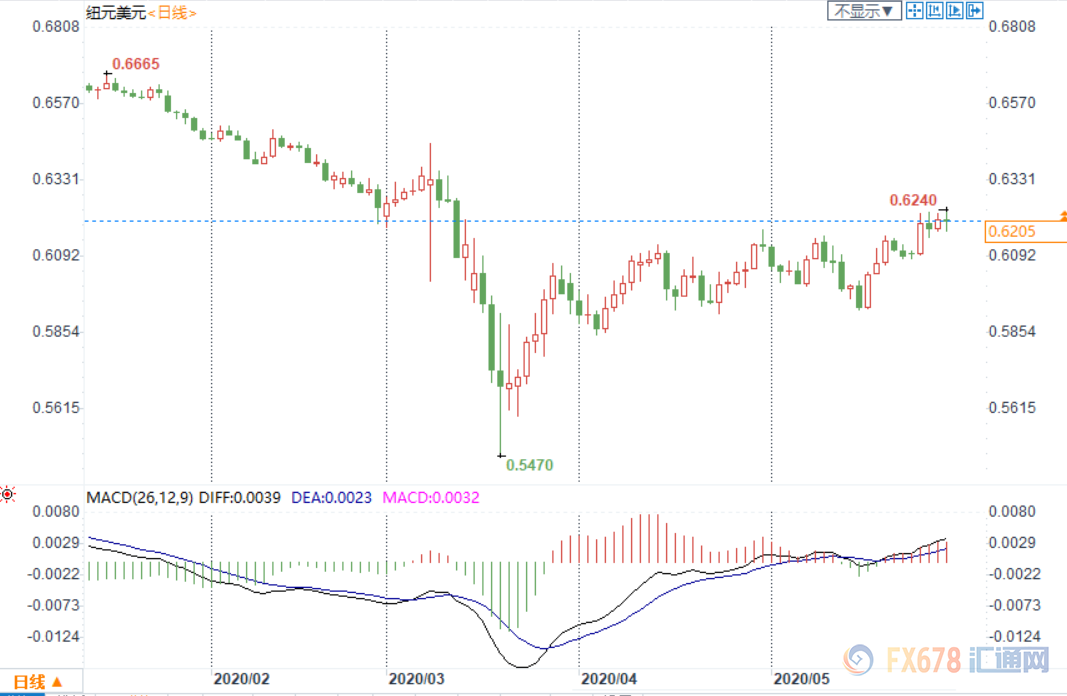Click the 0.6240 recent high marker

coord(913,200)
